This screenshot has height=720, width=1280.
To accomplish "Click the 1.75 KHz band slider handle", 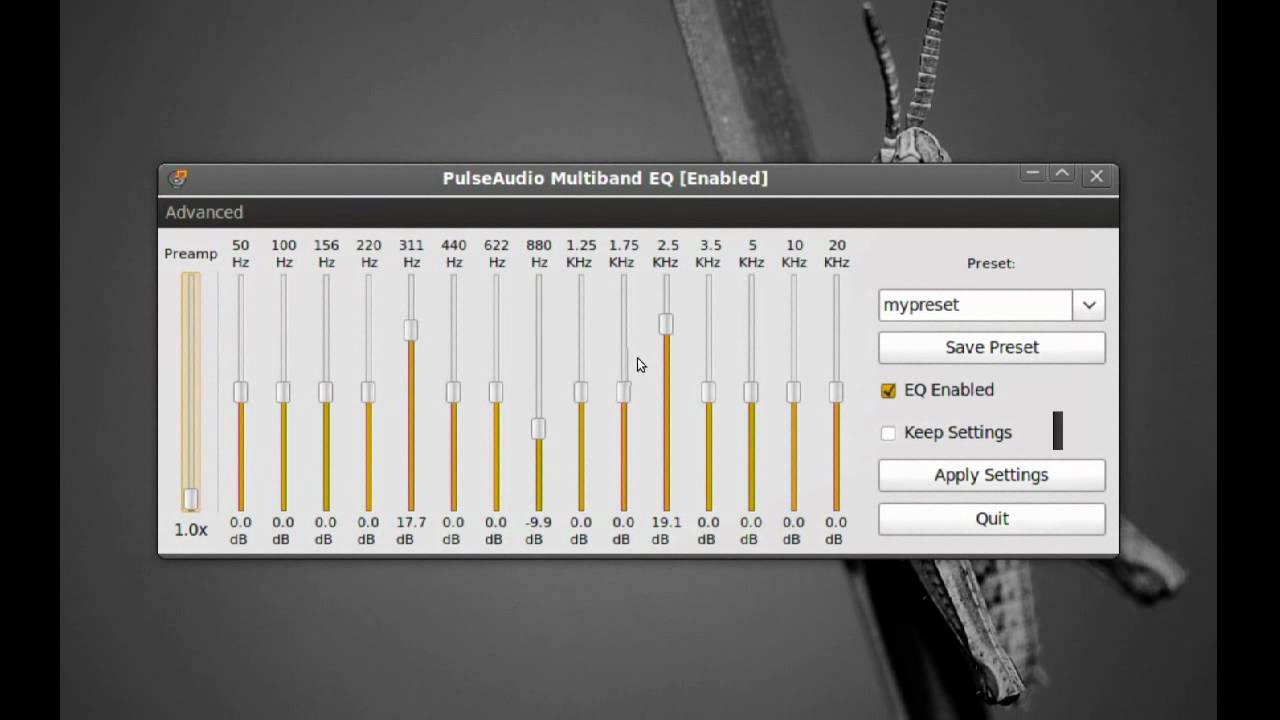I will pyautogui.click(x=623, y=392).
